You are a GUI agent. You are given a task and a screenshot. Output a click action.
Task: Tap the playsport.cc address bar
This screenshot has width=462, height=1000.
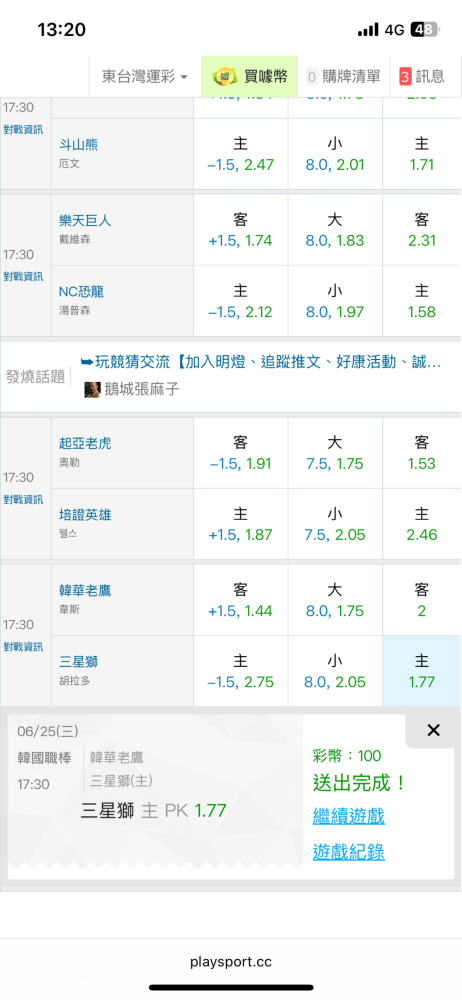coord(231,962)
